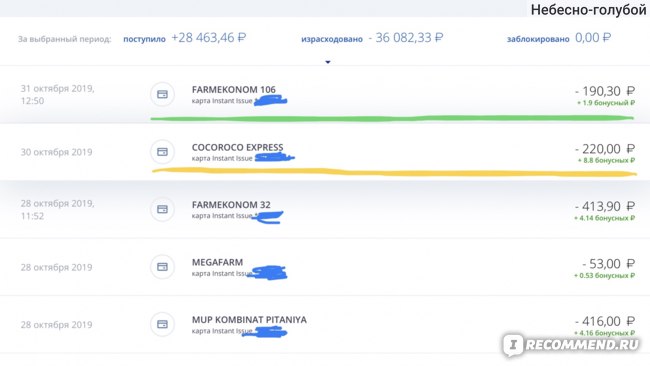Open the FARMEKONOM 32 transaction
This screenshot has height=366, width=650.
(x=325, y=209)
